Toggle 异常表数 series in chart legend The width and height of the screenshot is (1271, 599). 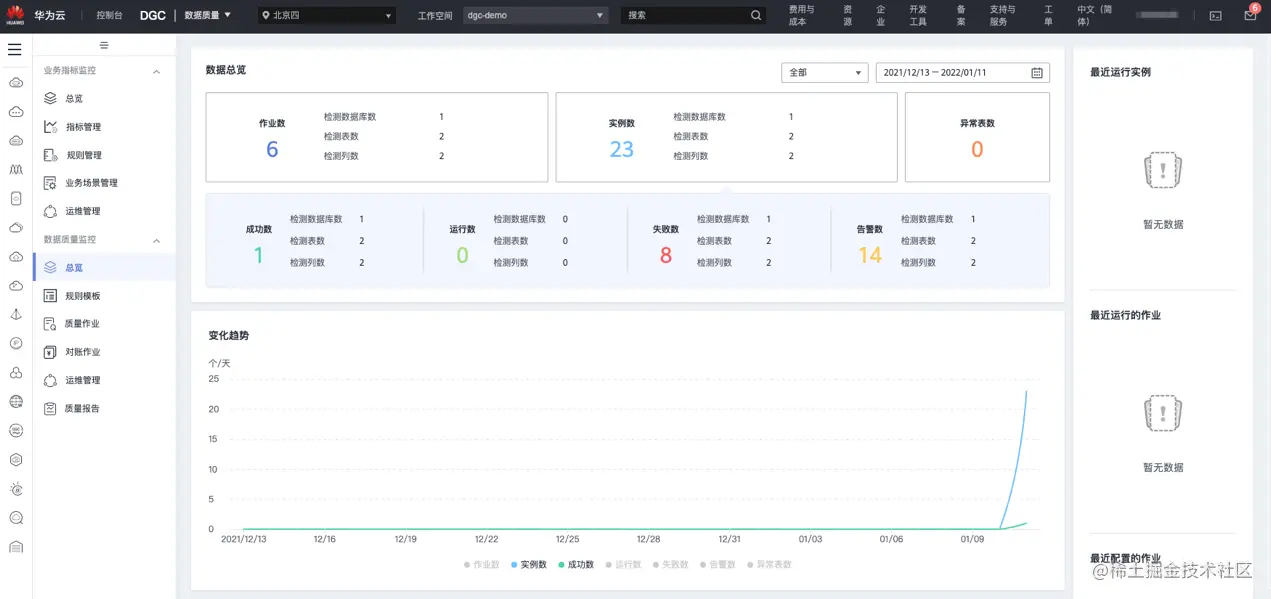[769, 565]
